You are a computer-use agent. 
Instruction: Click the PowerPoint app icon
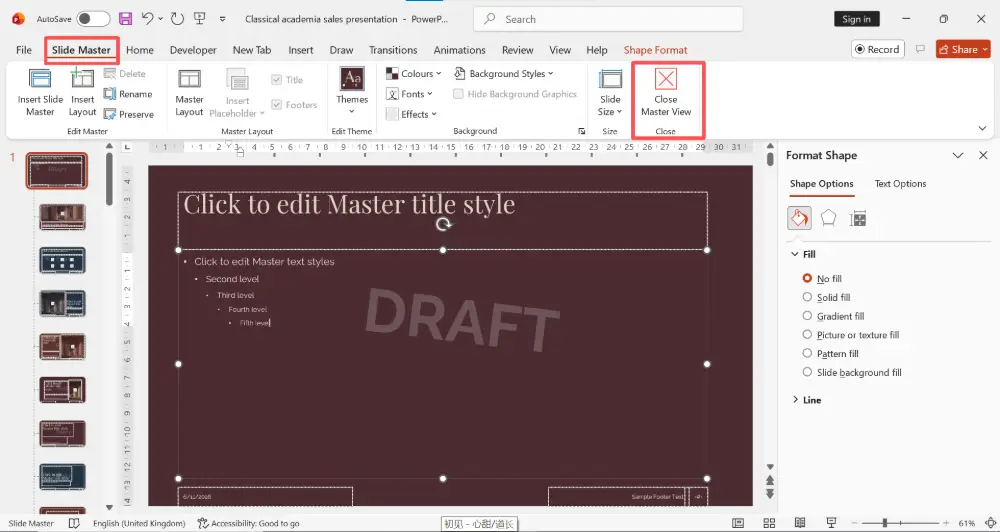[x=18, y=19]
